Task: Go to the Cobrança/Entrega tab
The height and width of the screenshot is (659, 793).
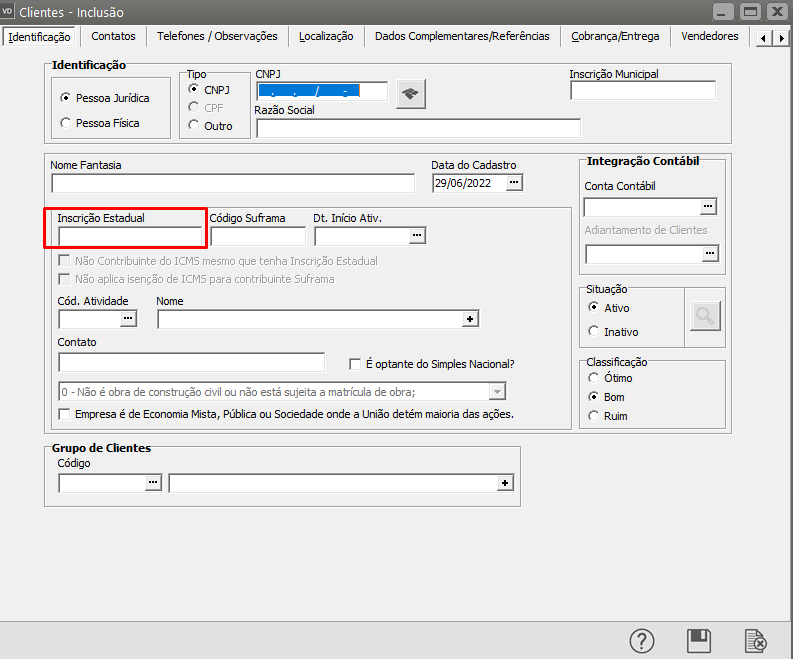Action: [615, 36]
